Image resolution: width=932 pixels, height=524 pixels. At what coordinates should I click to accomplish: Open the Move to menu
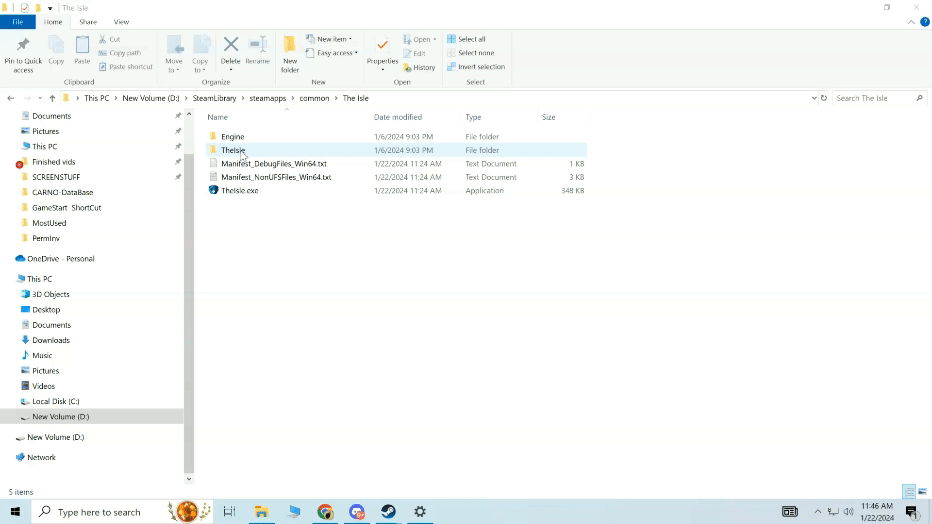[x=174, y=55]
